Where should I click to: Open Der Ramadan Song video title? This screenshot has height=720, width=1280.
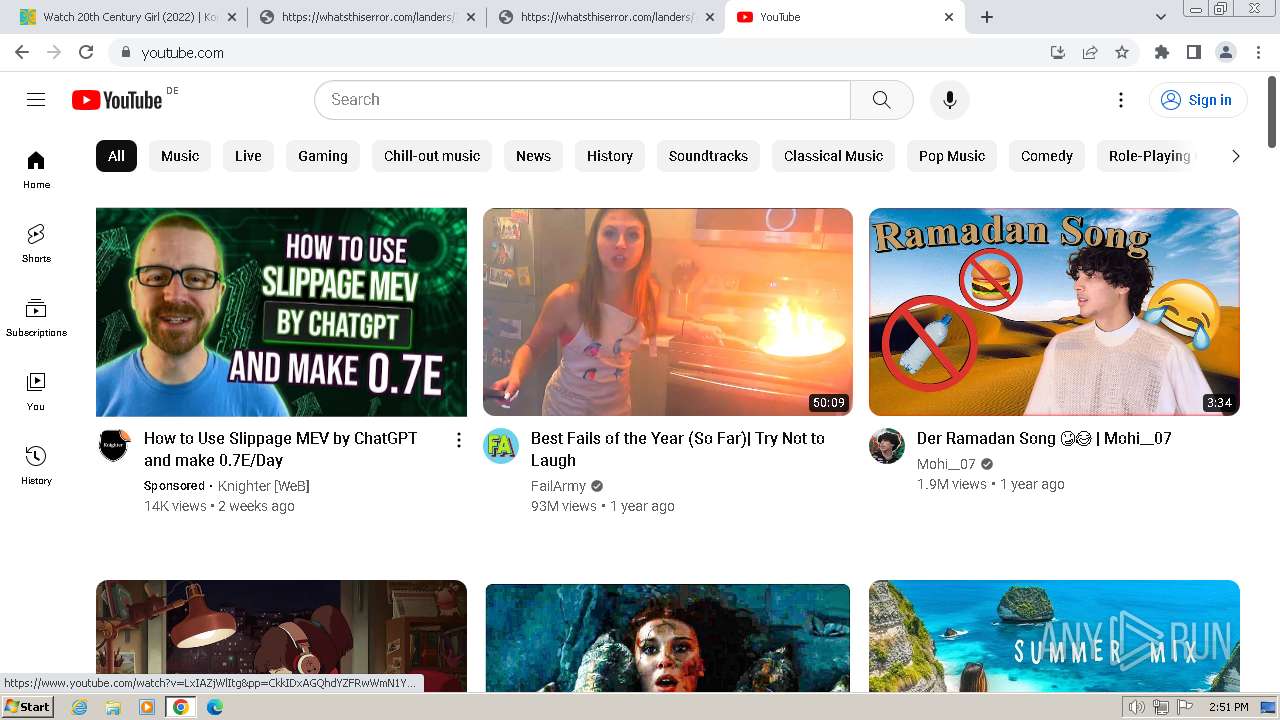[x=1044, y=438]
